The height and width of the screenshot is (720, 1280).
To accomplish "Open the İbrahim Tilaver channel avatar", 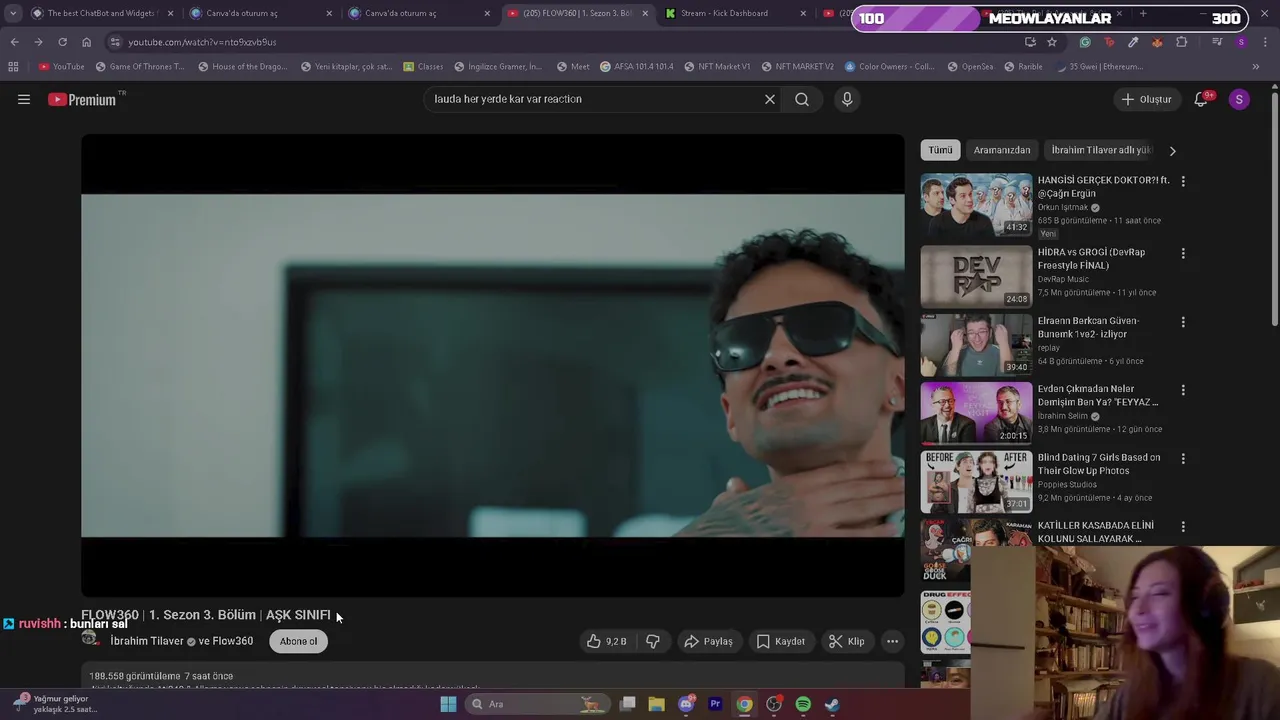I will pyautogui.click(x=90, y=638).
